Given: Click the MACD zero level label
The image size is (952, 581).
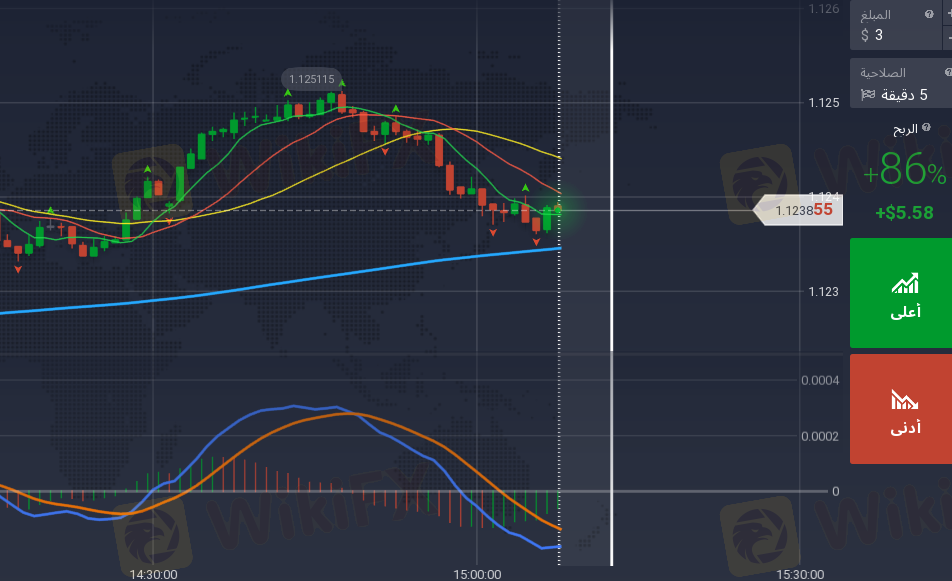Looking at the screenshot, I should [x=835, y=491].
